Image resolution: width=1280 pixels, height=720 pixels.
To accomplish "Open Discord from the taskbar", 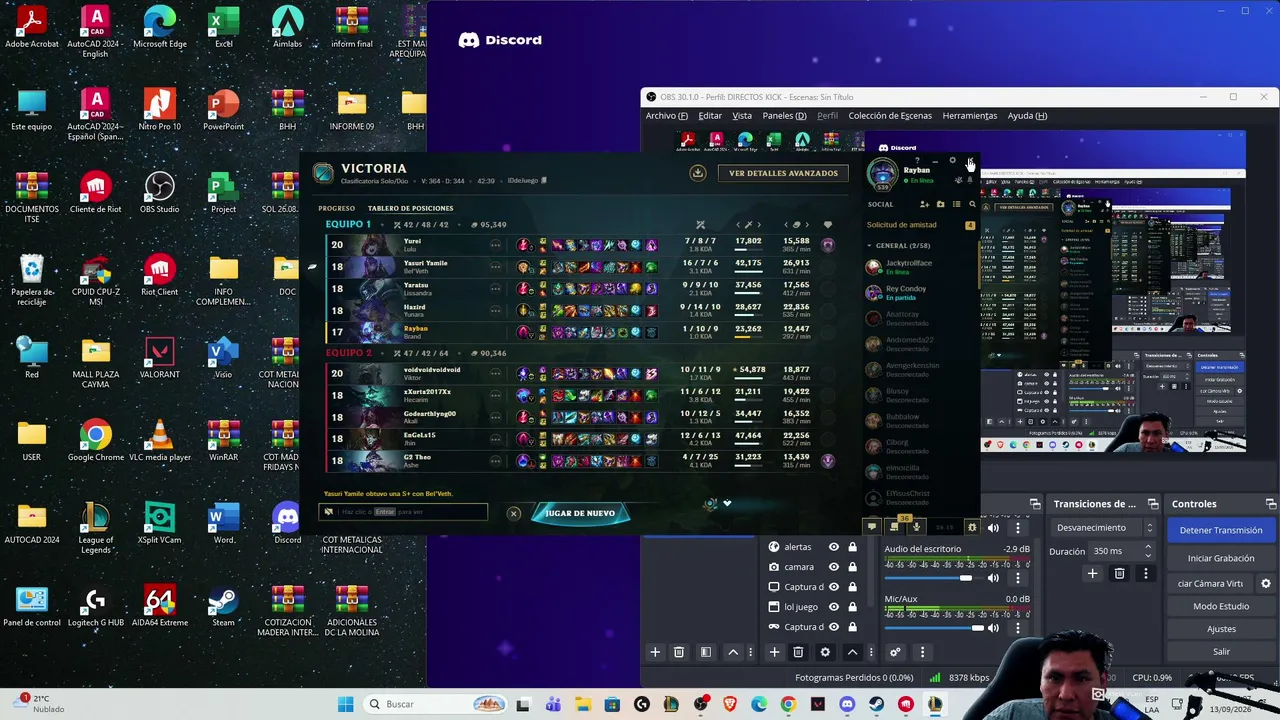I will coord(847,704).
